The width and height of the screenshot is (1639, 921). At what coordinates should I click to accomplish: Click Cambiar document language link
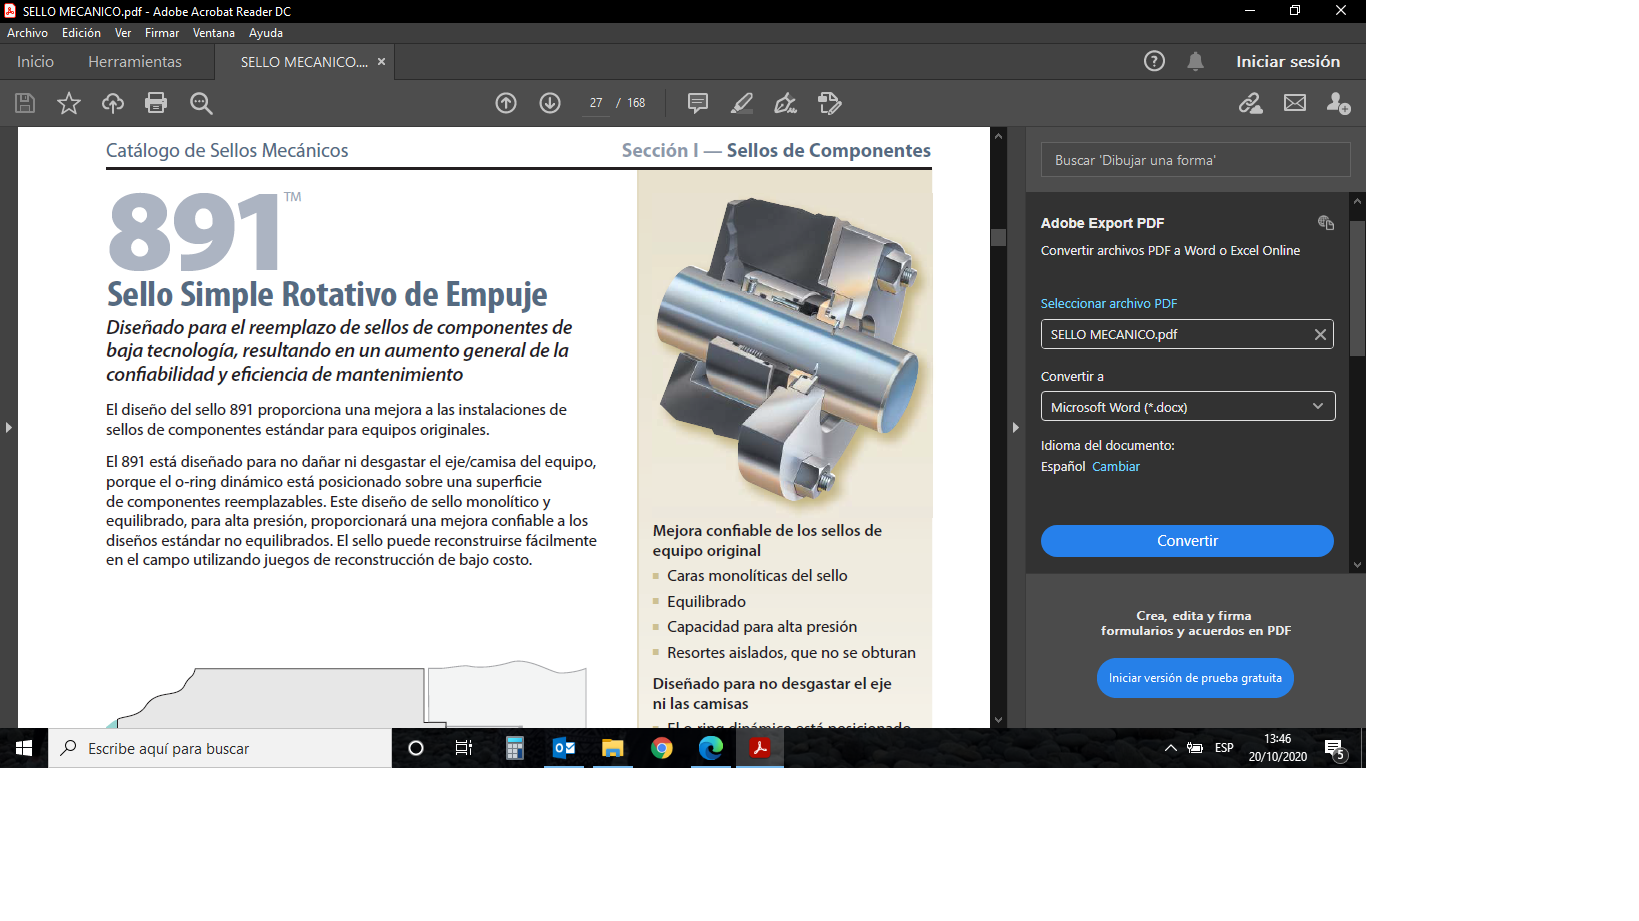point(1116,467)
